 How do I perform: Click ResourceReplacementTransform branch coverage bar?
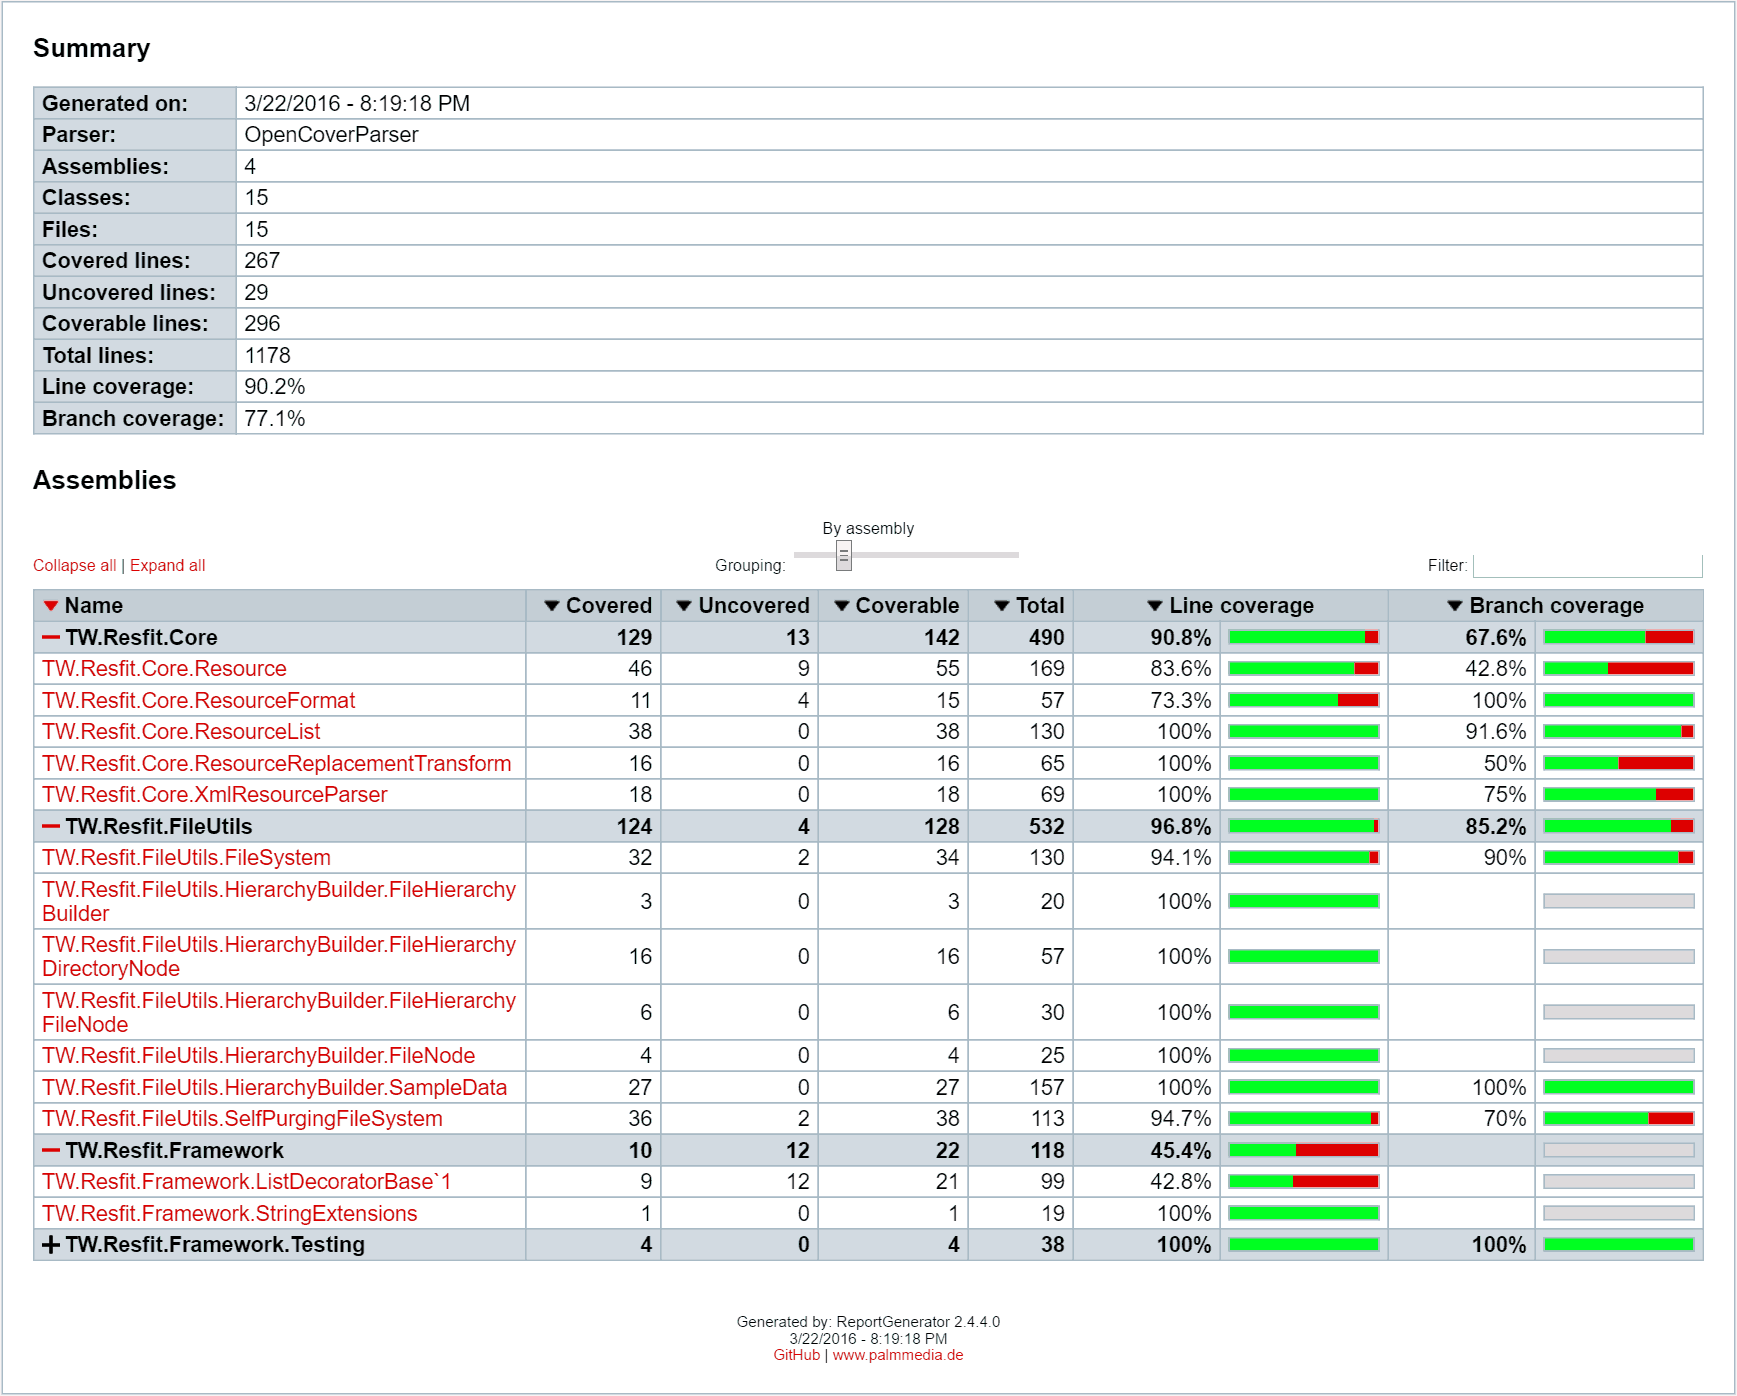click(1619, 764)
